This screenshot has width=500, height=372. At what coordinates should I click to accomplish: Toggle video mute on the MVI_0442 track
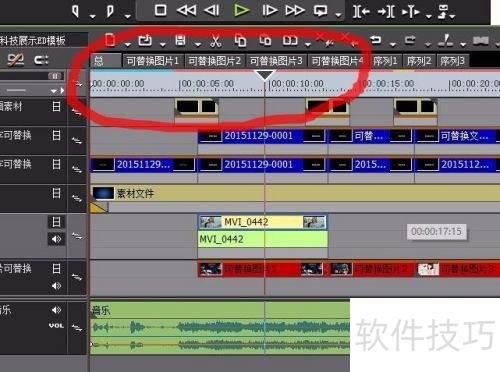pos(56,222)
